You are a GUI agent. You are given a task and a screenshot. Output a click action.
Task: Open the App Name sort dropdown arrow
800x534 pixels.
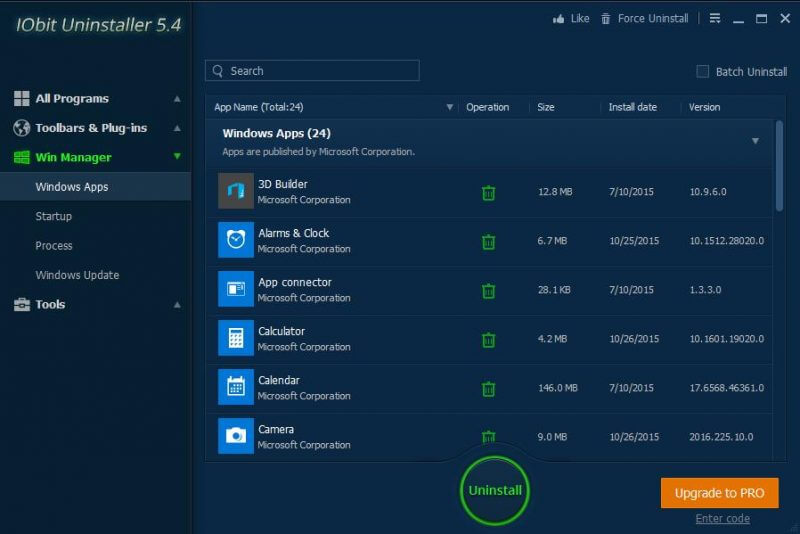tap(449, 107)
